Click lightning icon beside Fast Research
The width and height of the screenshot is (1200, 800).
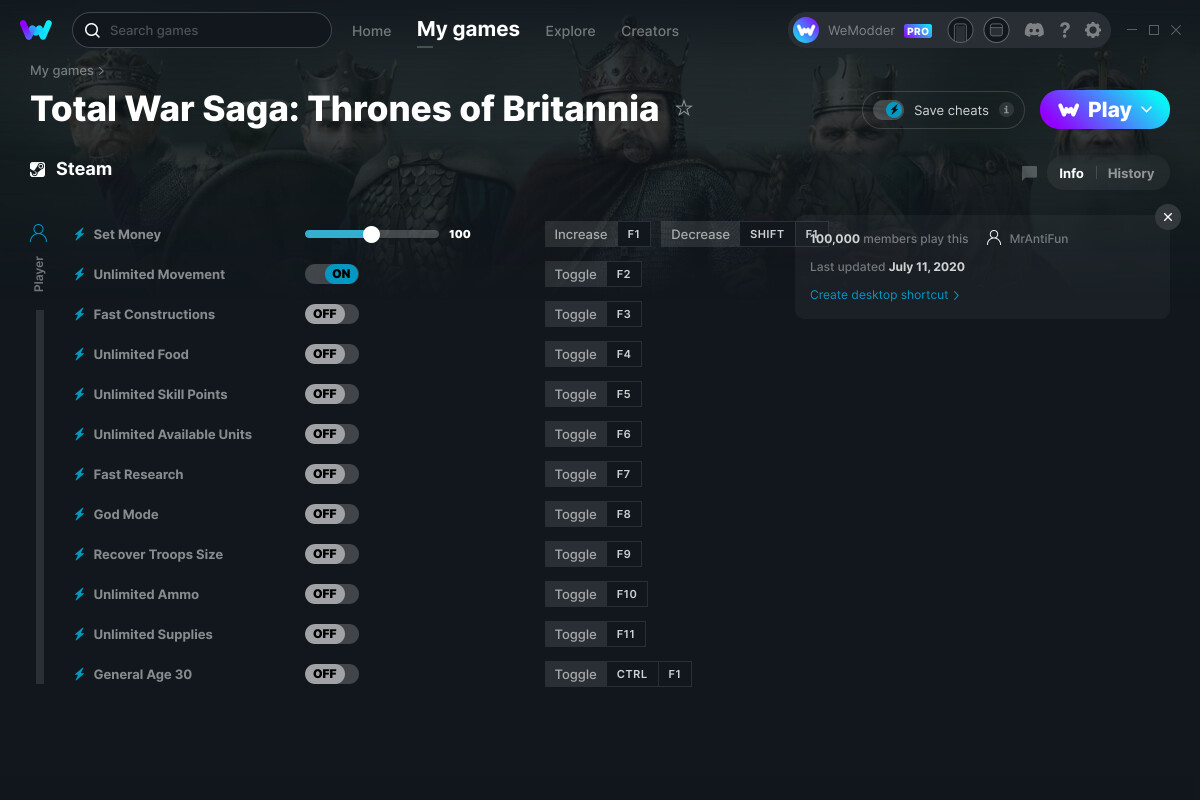[80, 474]
